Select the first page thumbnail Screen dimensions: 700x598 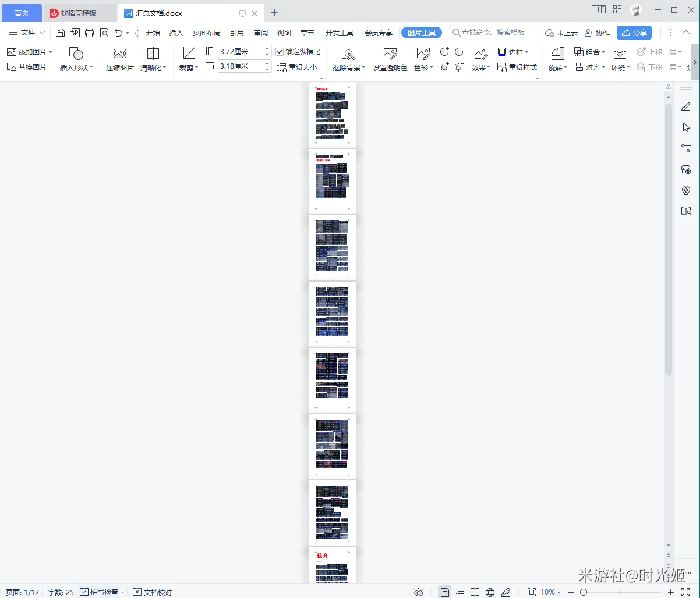[332, 116]
